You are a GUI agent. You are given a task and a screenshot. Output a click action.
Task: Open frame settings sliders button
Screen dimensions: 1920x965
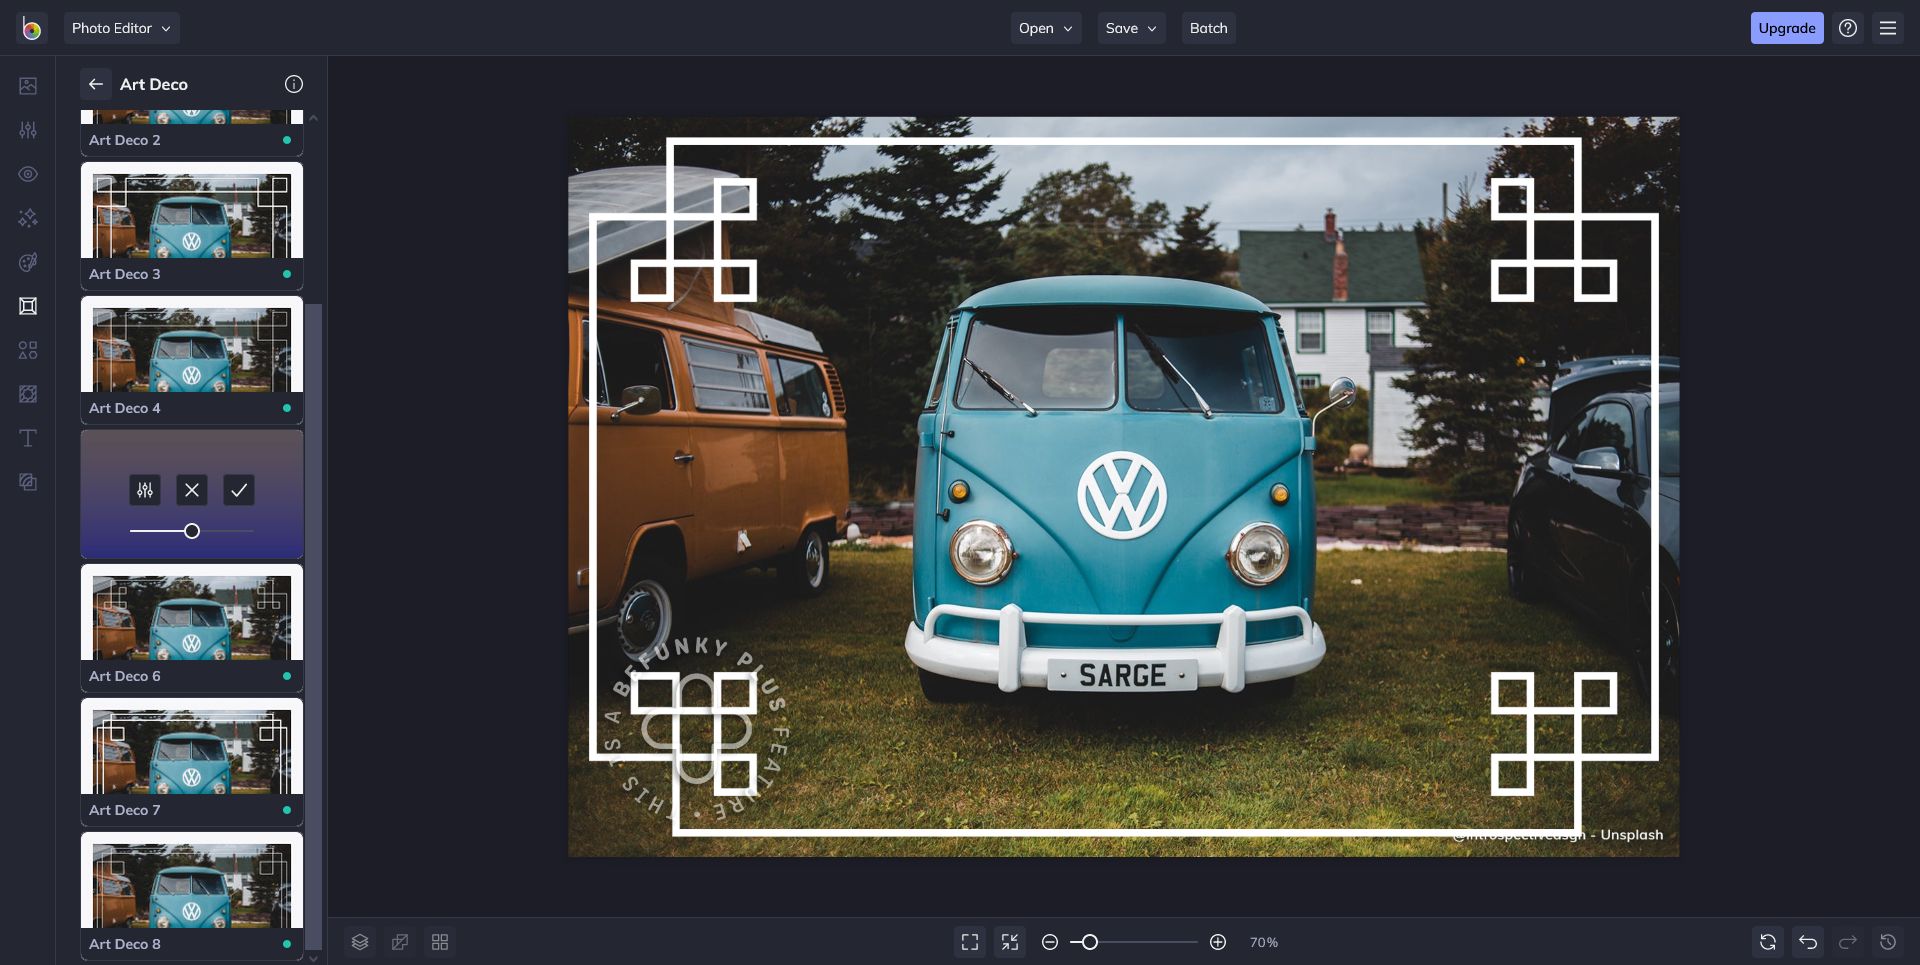(x=145, y=490)
